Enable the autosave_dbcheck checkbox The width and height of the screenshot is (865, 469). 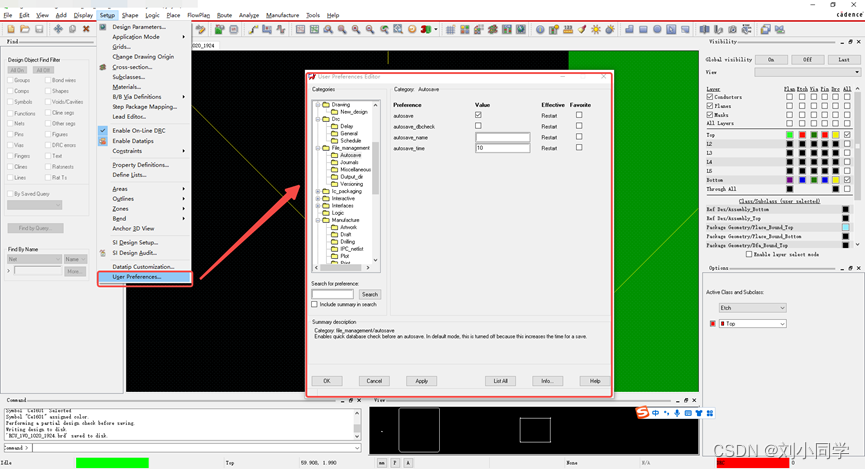(478, 126)
